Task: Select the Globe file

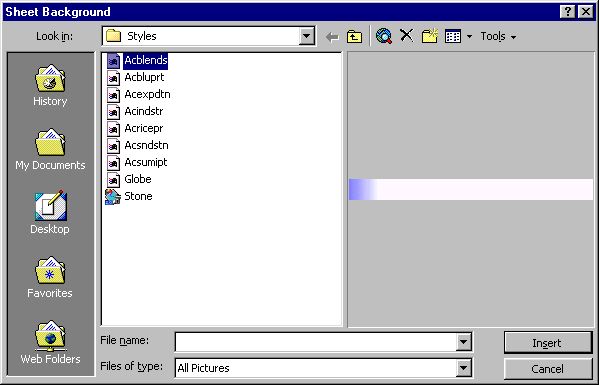Action: point(138,179)
